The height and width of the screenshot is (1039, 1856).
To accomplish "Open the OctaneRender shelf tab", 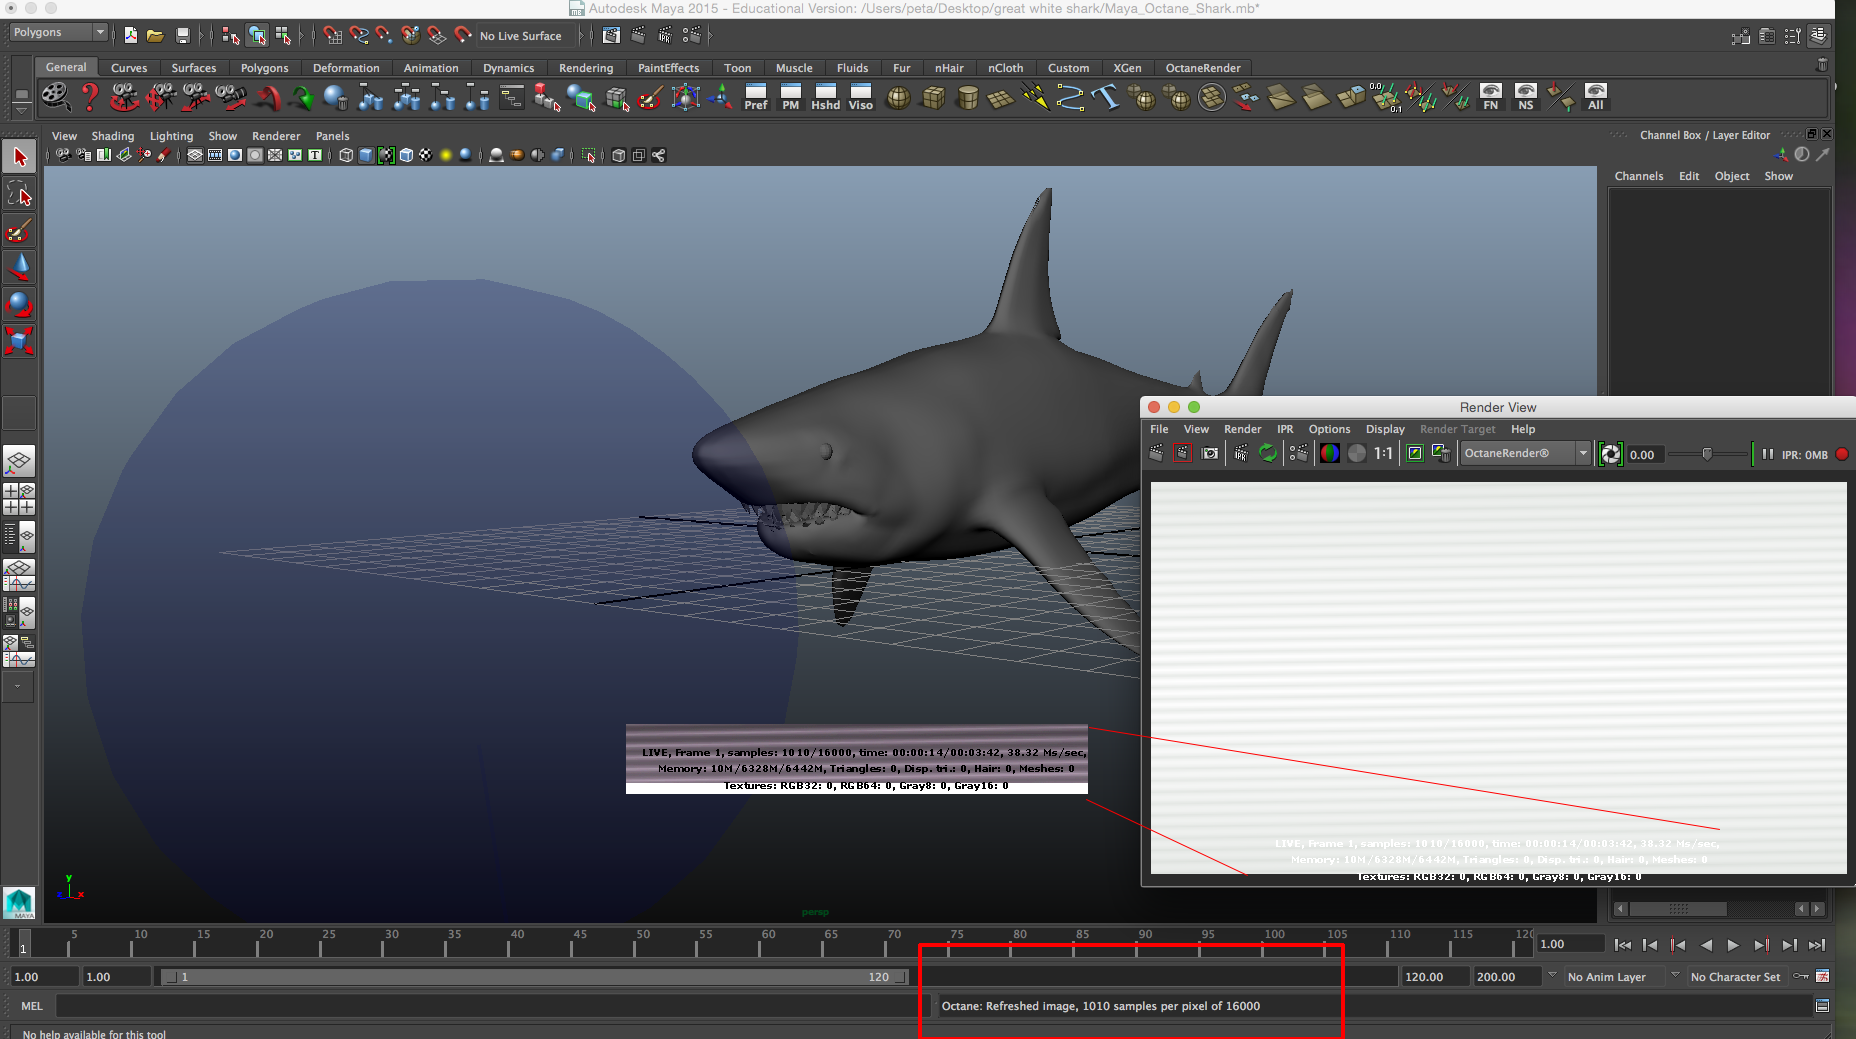I will [x=1203, y=68].
